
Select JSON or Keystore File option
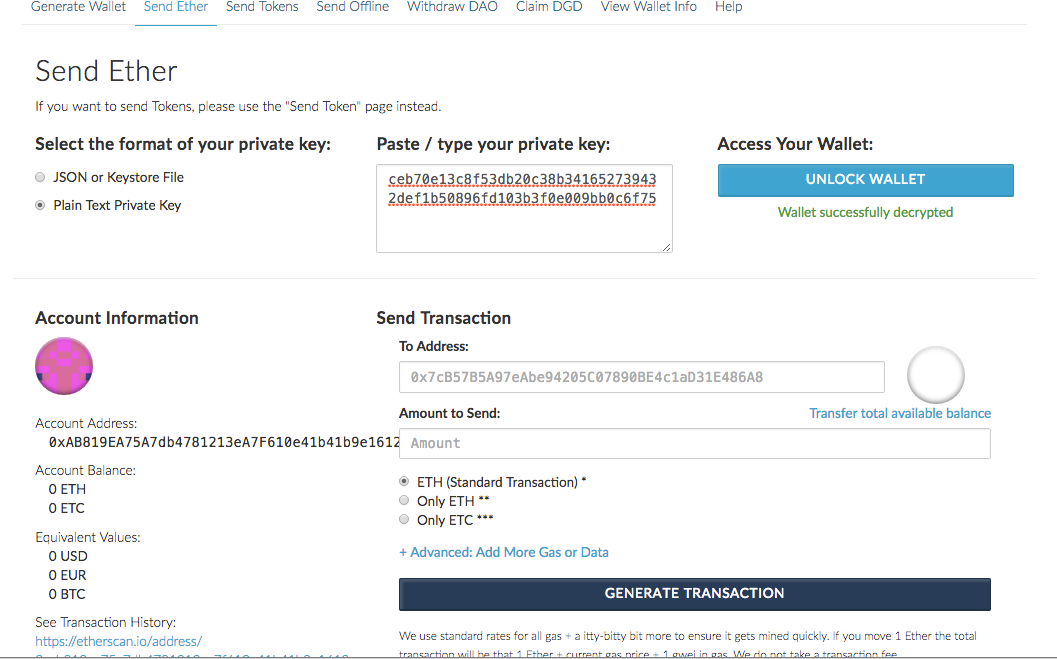pyautogui.click(x=40, y=177)
